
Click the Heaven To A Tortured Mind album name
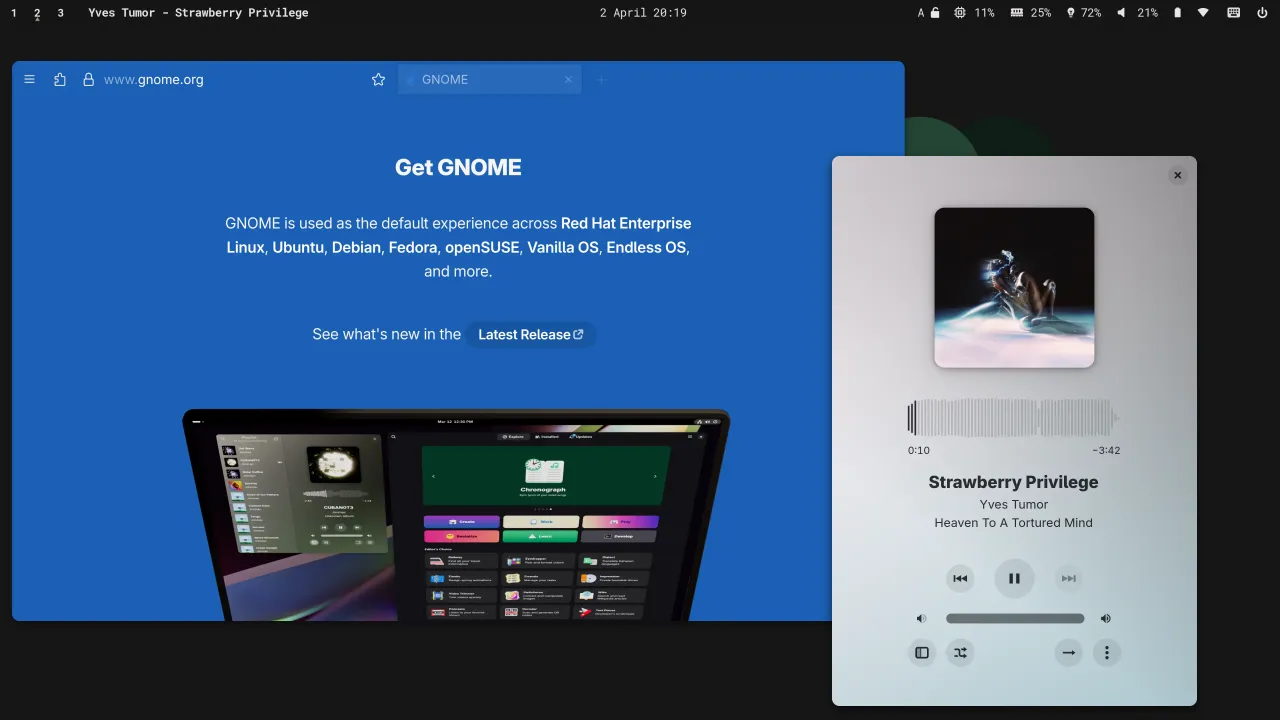coord(1014,523)
